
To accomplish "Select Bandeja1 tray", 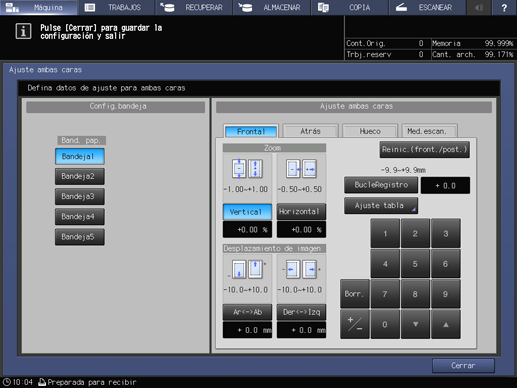I will point(80,156).
